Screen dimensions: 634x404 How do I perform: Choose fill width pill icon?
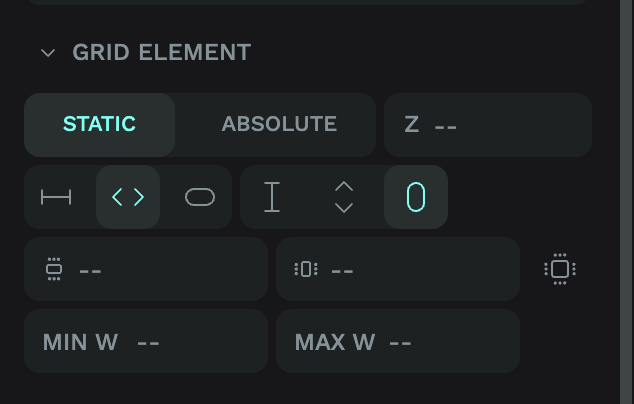[x=200, y=197]
